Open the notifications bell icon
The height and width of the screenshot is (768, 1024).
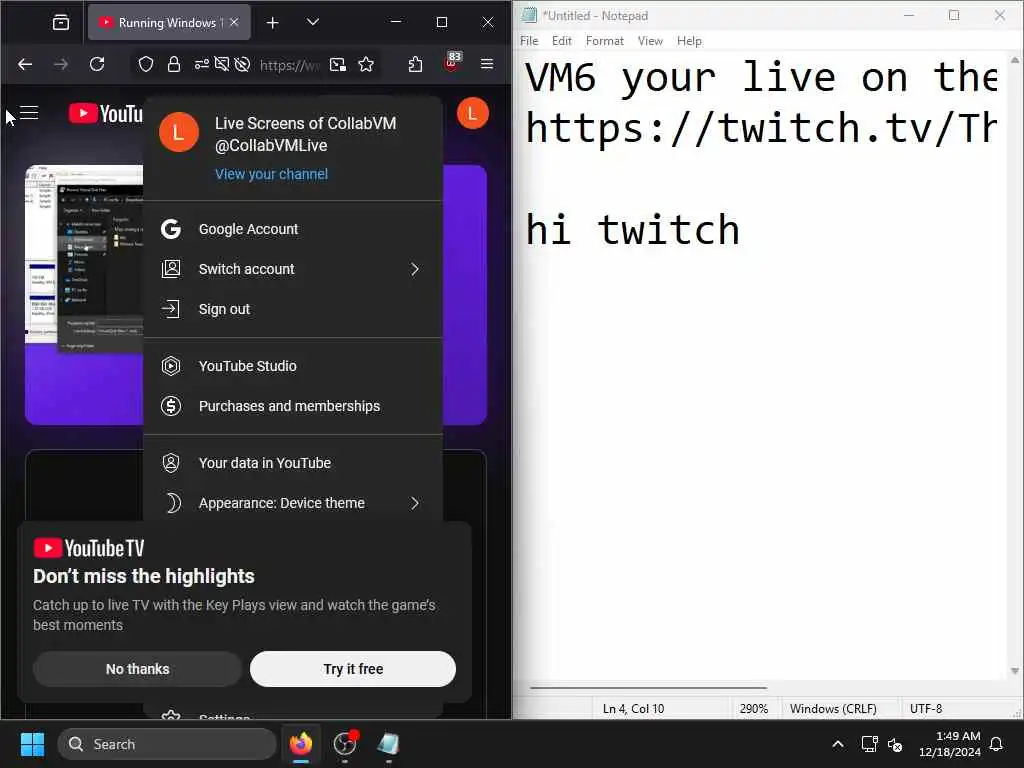(997, 744)
